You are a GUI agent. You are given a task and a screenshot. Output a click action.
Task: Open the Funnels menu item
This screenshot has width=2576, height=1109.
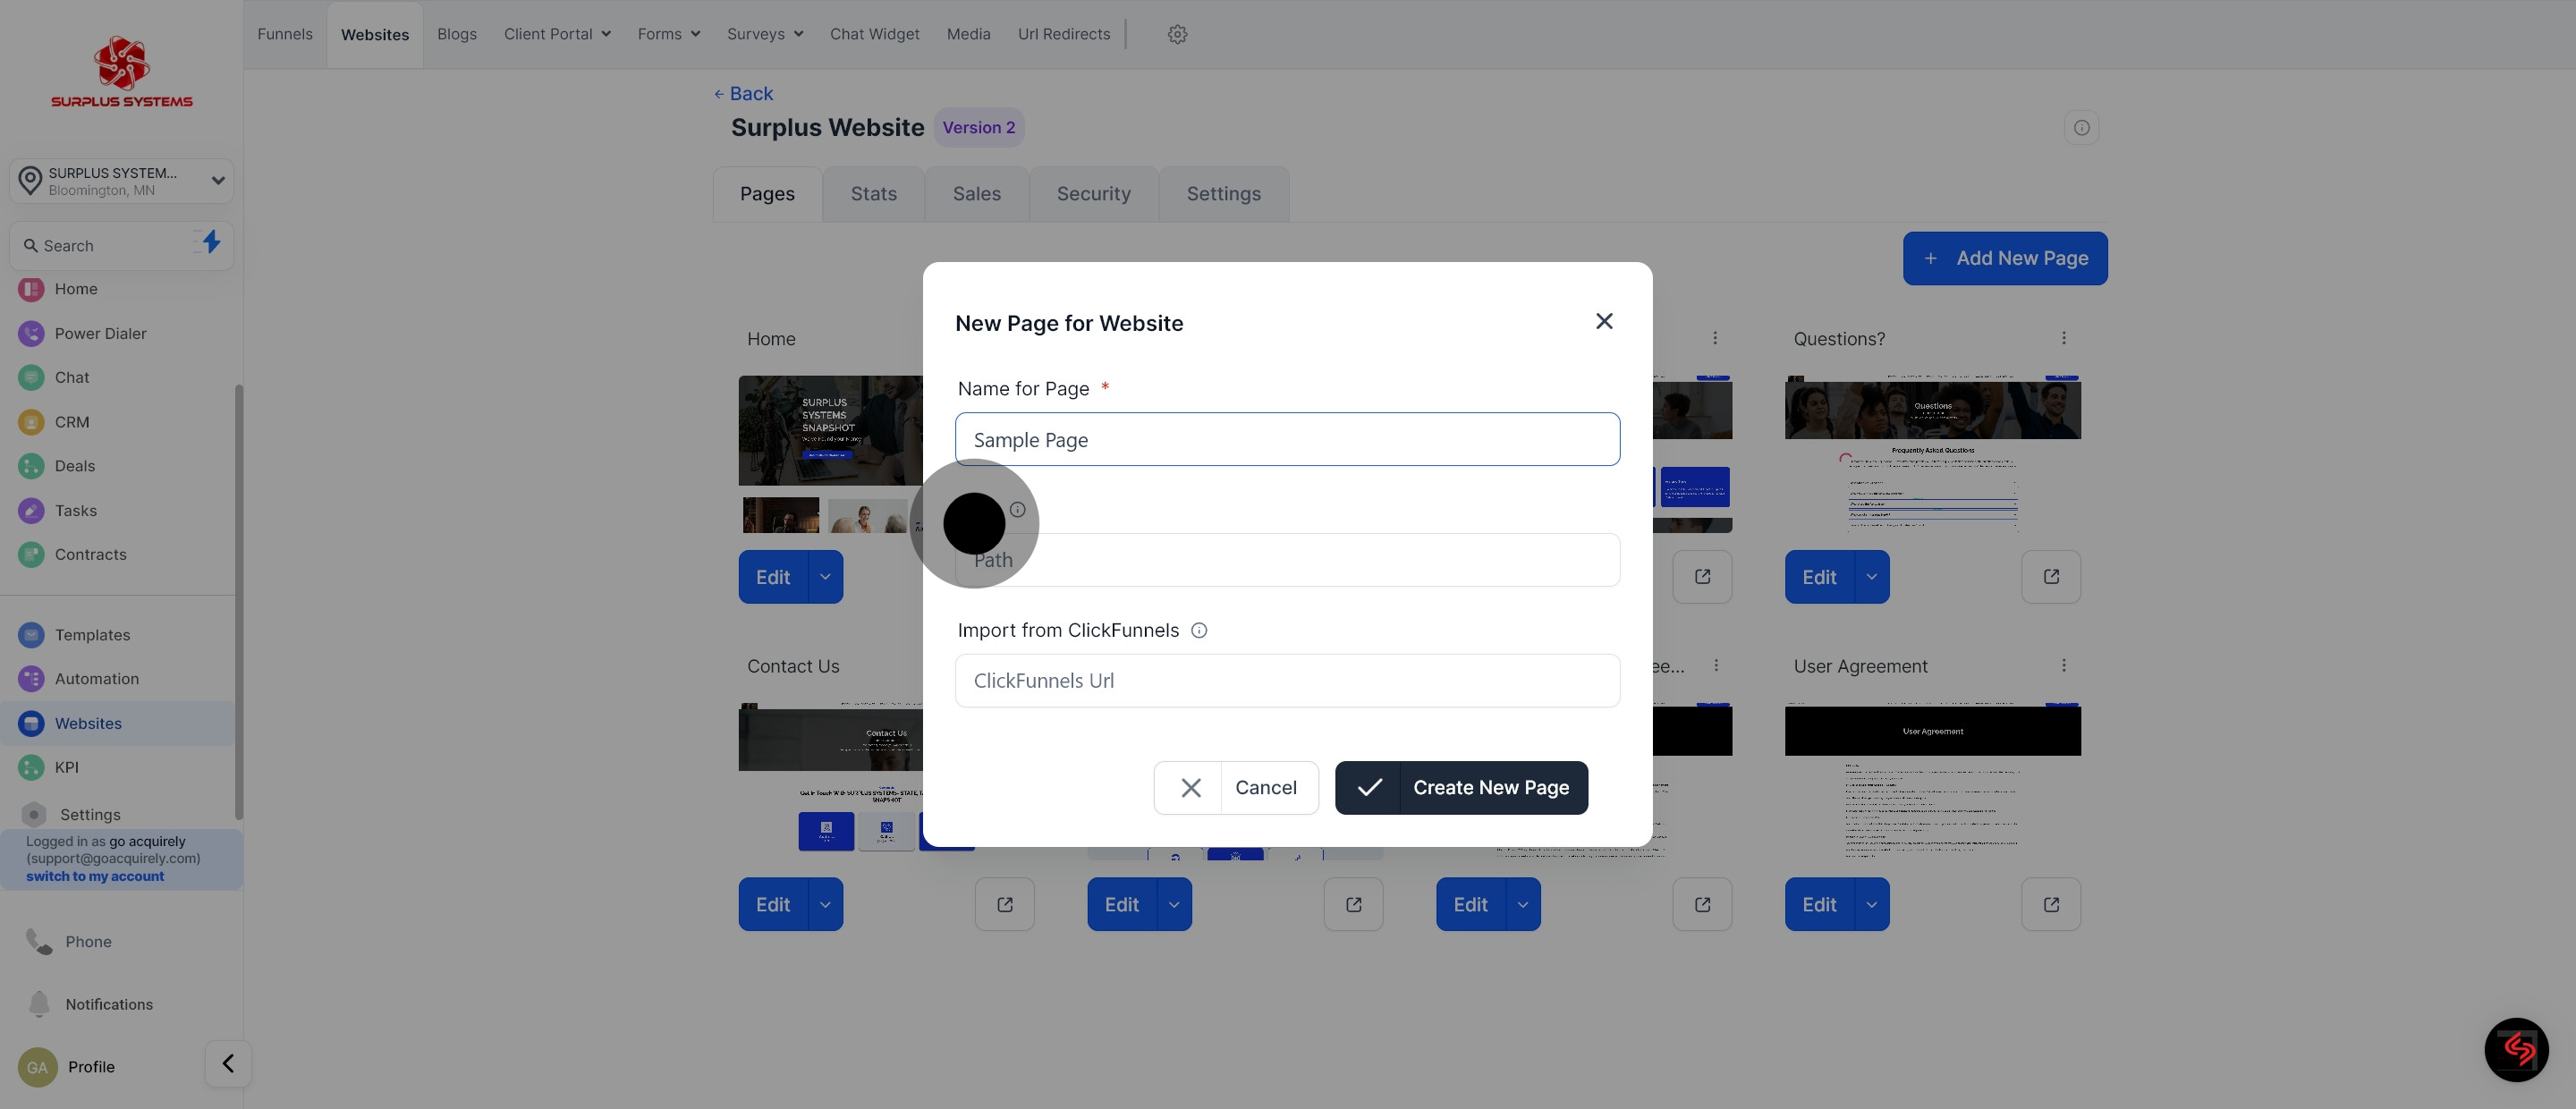pos(285,34)
